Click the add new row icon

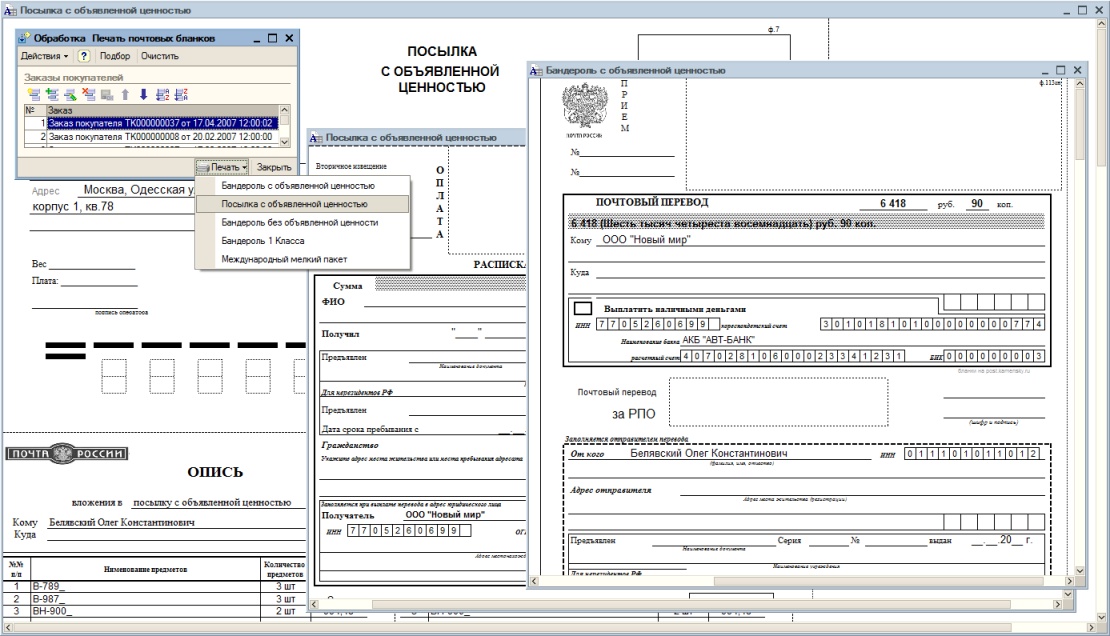tap(33, 94)
